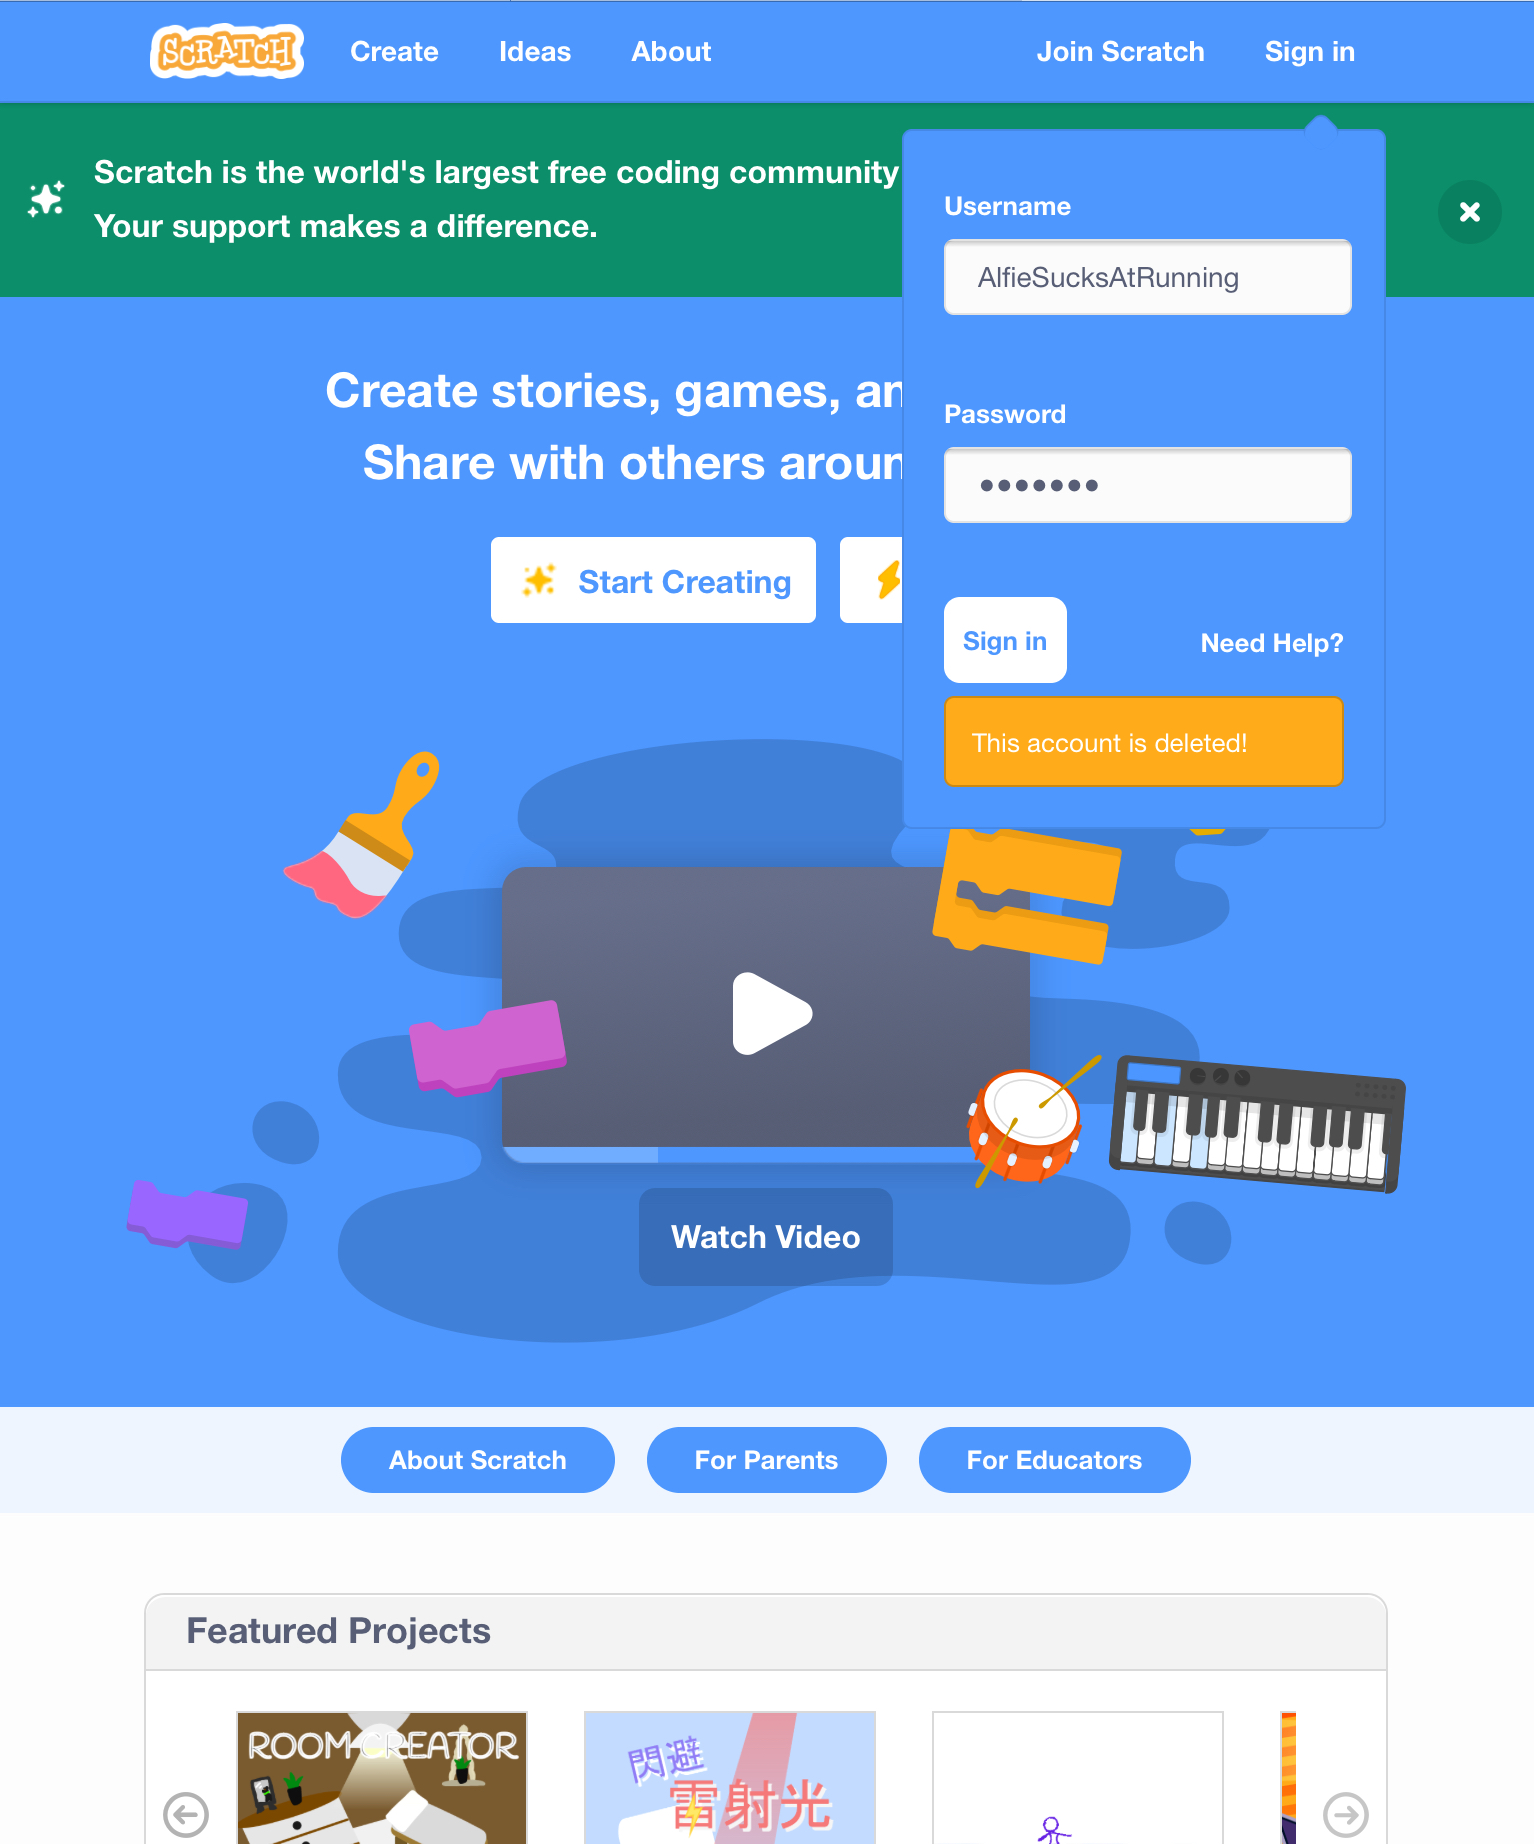Toggle the Sign in dropdown

coord(1309,52)
